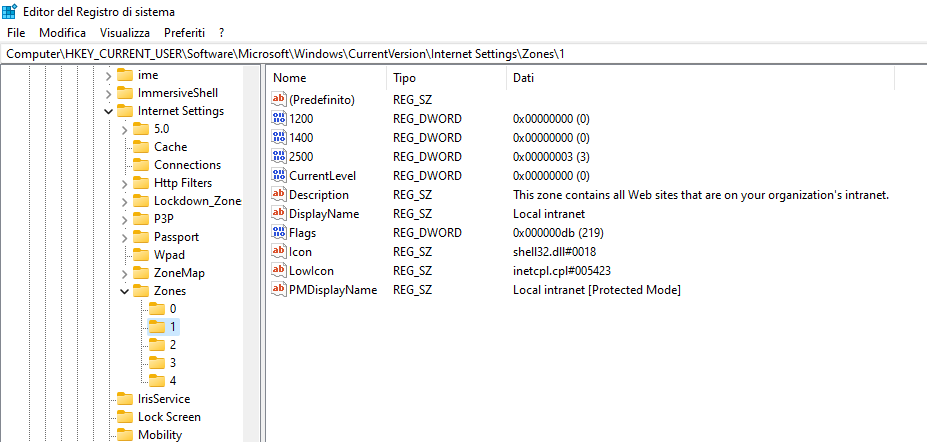The width and height of the screenshot is (927, 442).
Task: Expand the 5.0 key
Action: pos(124,129)
